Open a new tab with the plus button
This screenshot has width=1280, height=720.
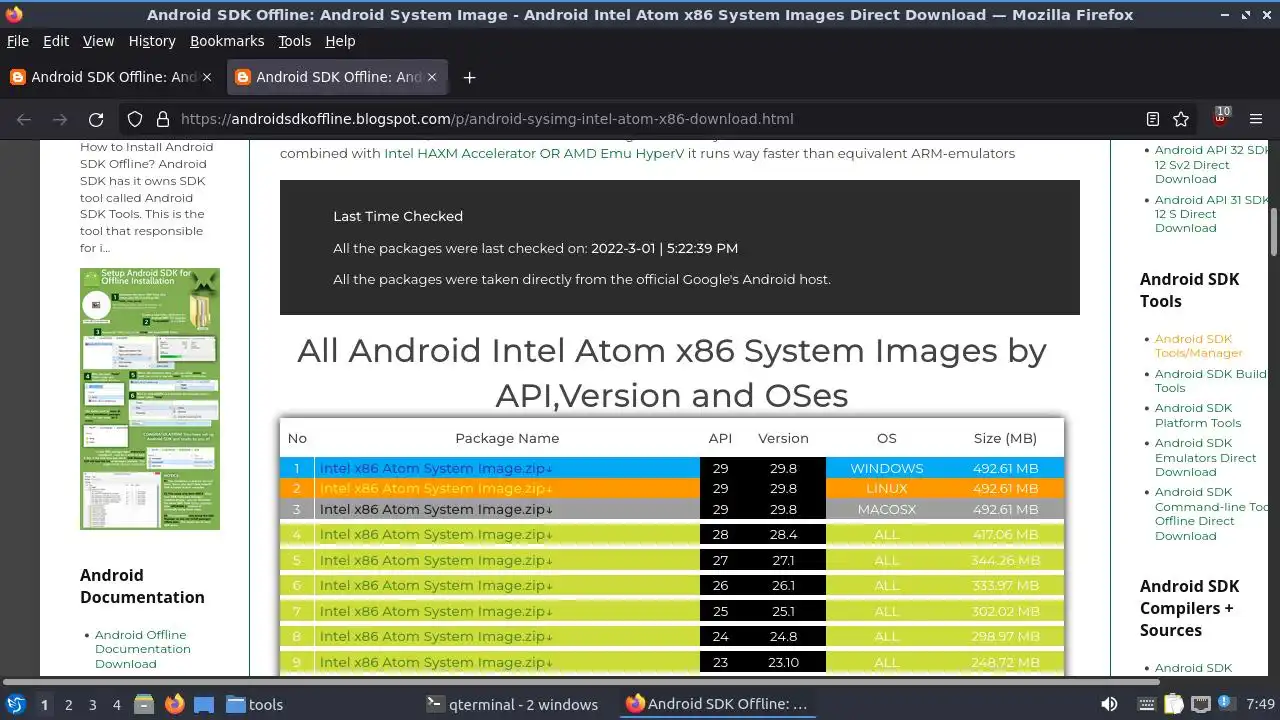coord(469,77)
